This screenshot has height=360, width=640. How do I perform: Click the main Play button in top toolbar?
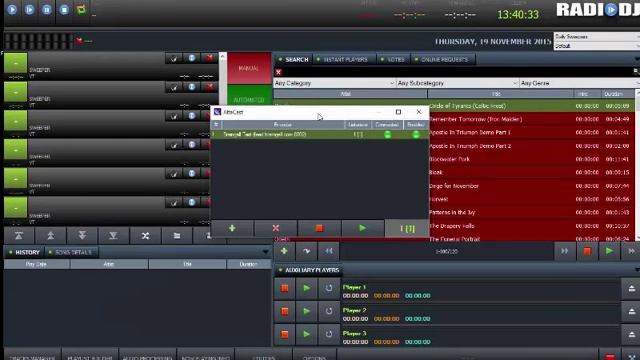coord(12,9)
